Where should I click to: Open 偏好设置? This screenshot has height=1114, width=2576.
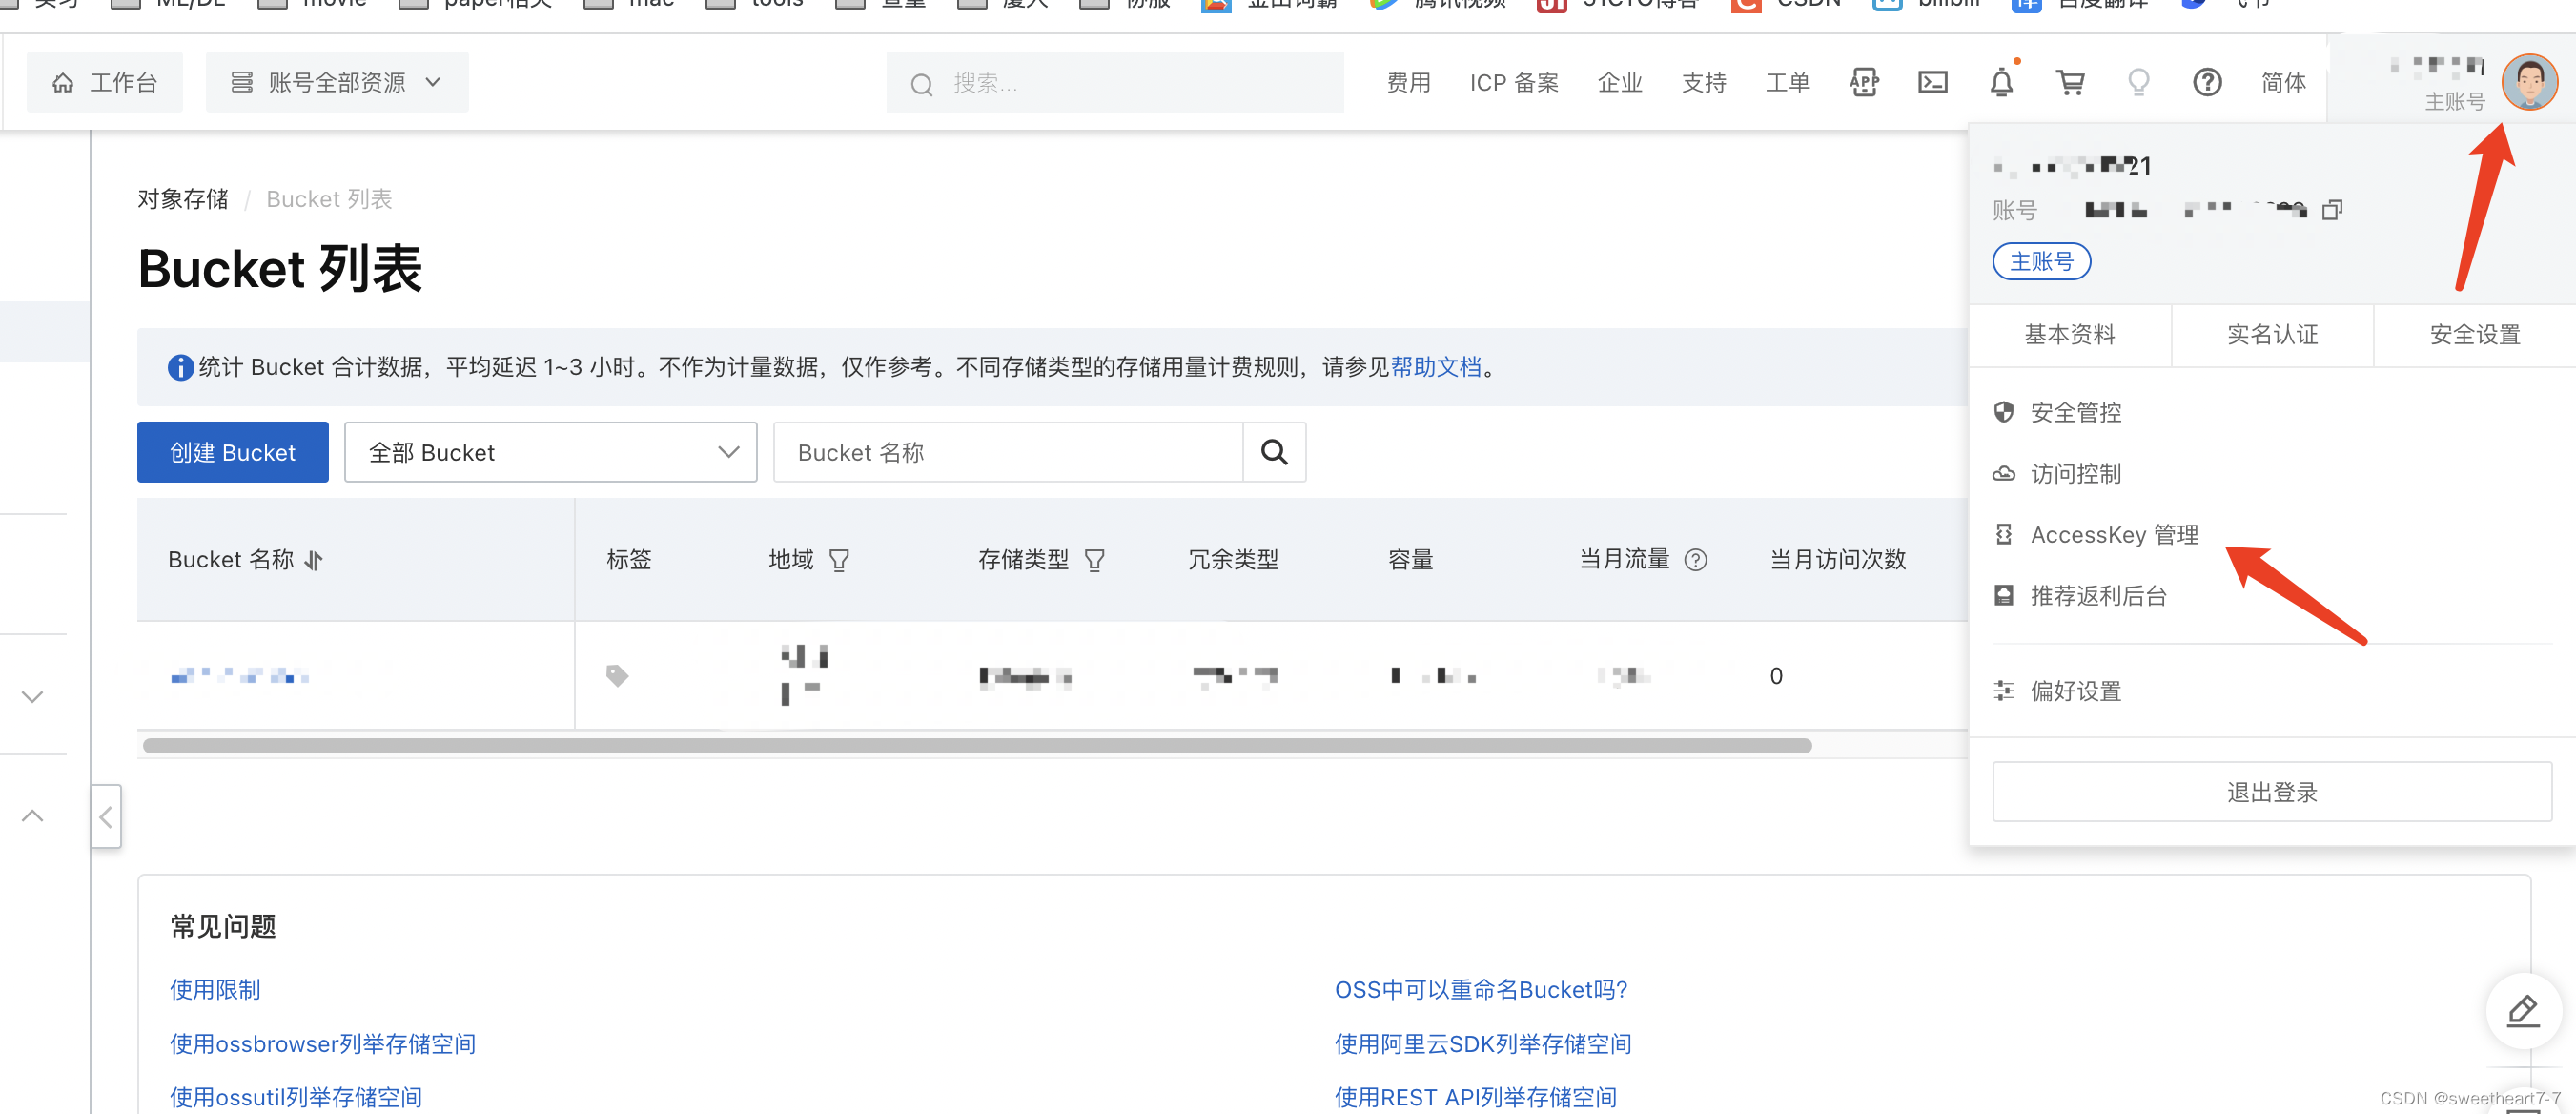pos(2075,690)
